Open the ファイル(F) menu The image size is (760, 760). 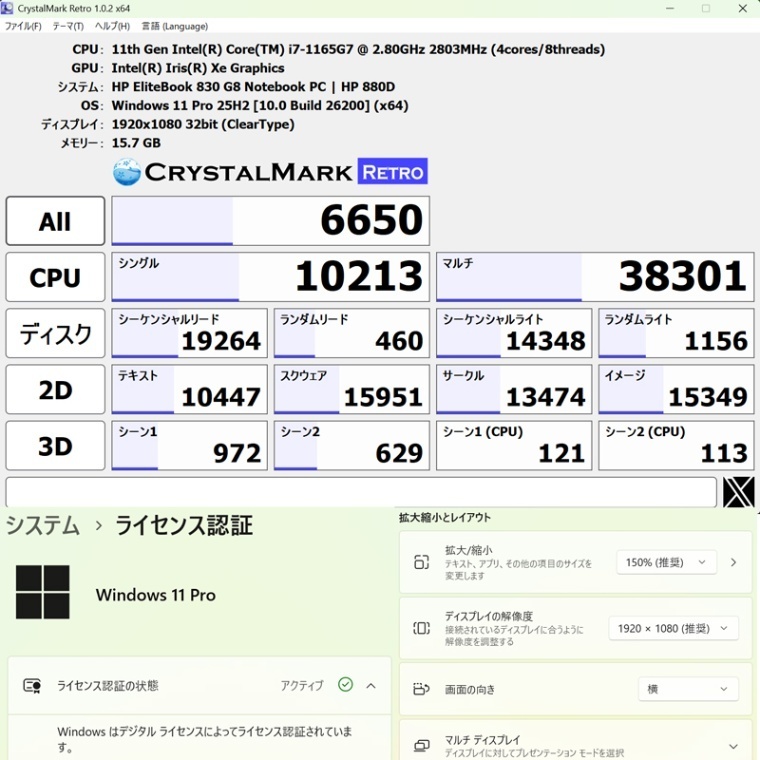[x=23, y=26]
